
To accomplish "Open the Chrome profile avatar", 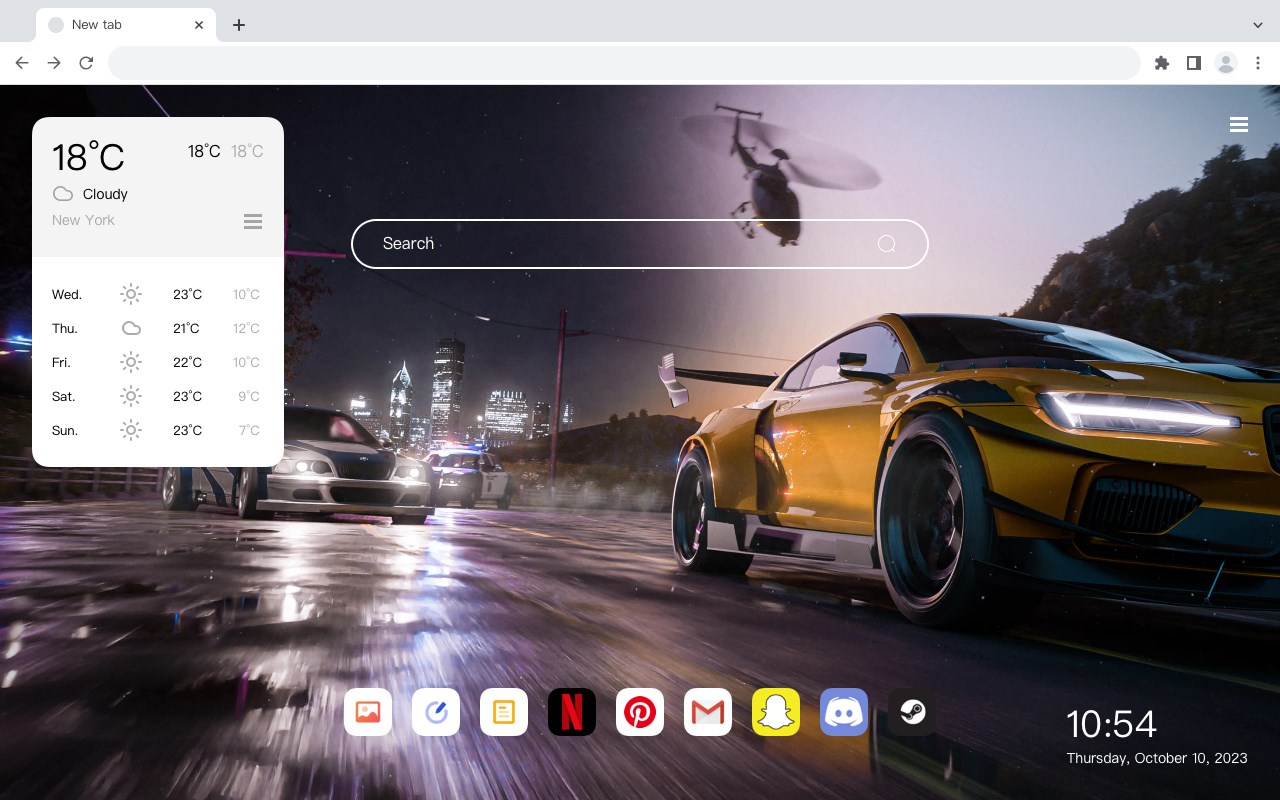I will tap(1226, 63).
